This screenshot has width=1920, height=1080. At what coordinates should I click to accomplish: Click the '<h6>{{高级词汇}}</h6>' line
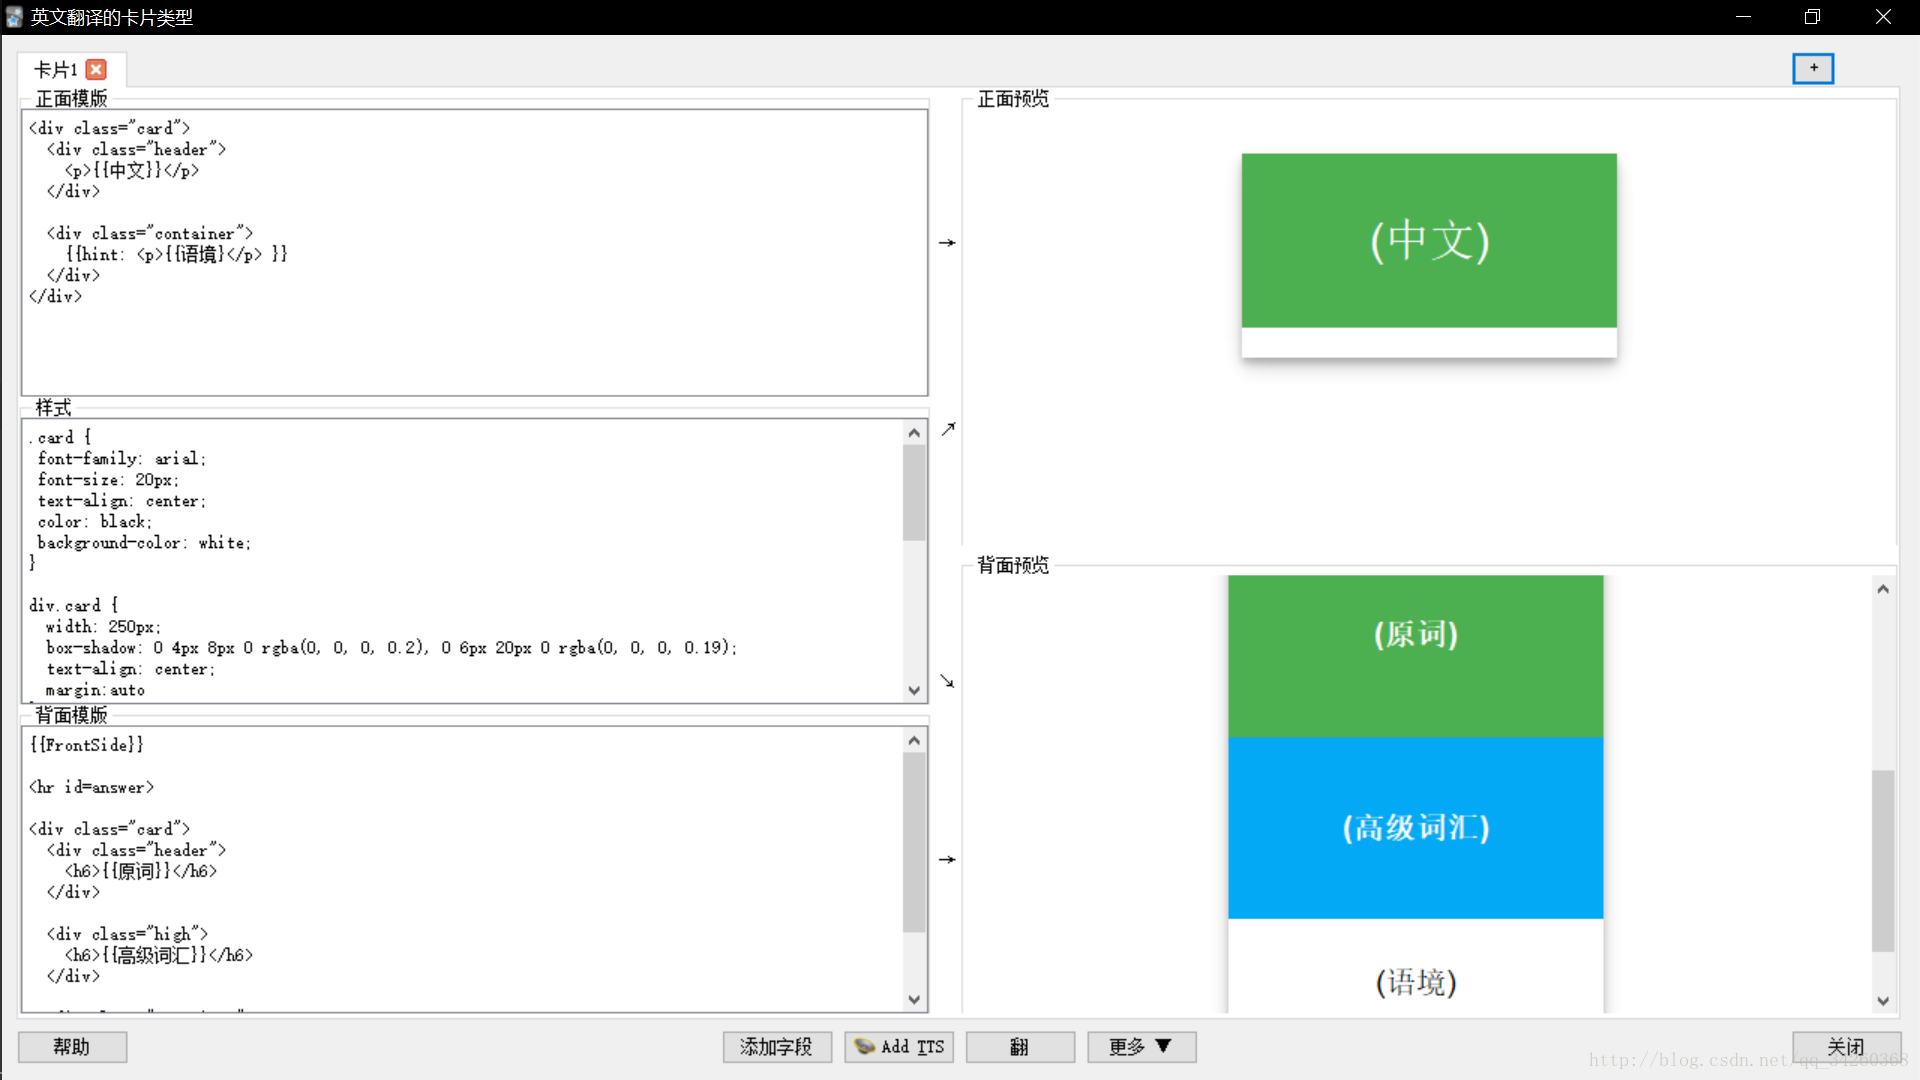(x=159, y=955)
